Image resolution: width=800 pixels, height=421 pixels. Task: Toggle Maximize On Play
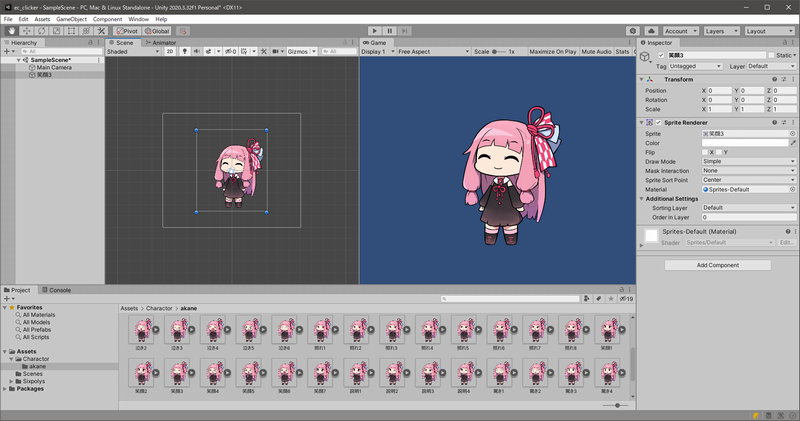click(553, 52)
